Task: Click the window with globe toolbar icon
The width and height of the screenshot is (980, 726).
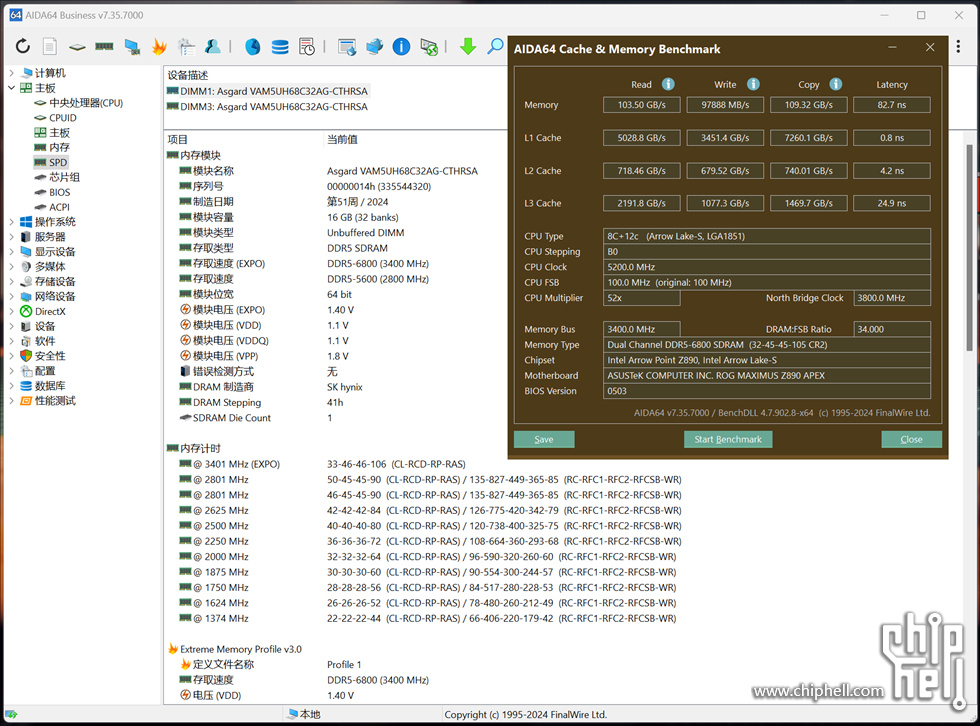Action: (x=347, y=47)
